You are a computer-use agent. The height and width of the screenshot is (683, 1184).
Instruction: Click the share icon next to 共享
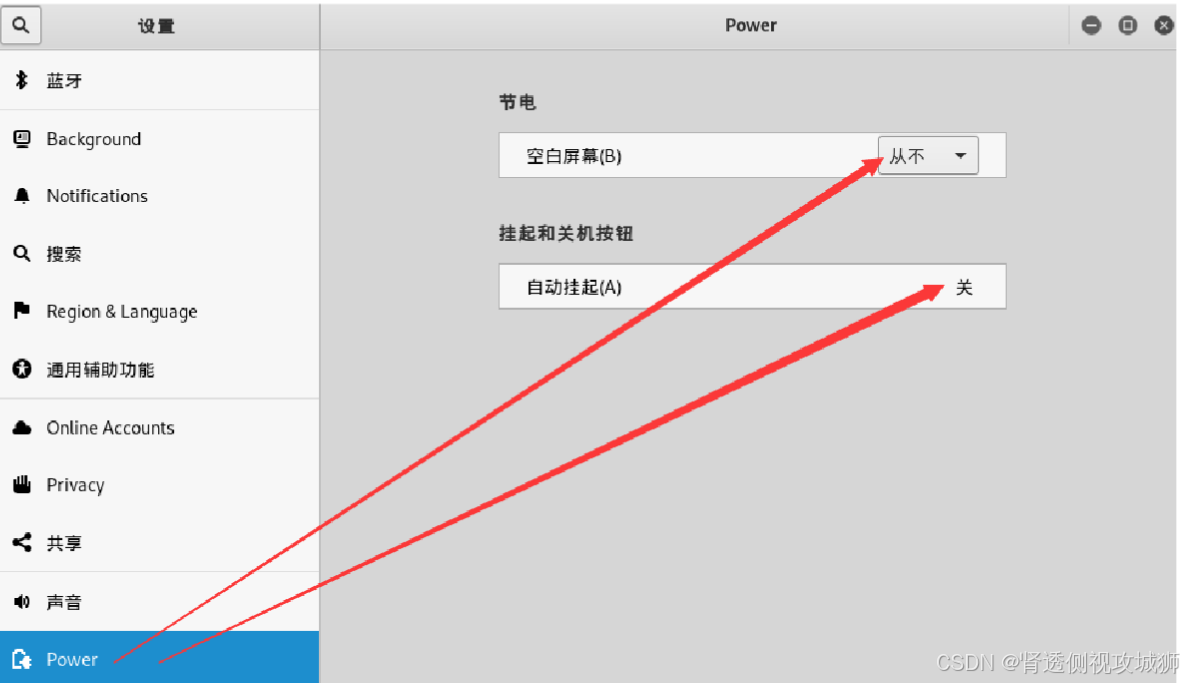[x=22, y=542]
